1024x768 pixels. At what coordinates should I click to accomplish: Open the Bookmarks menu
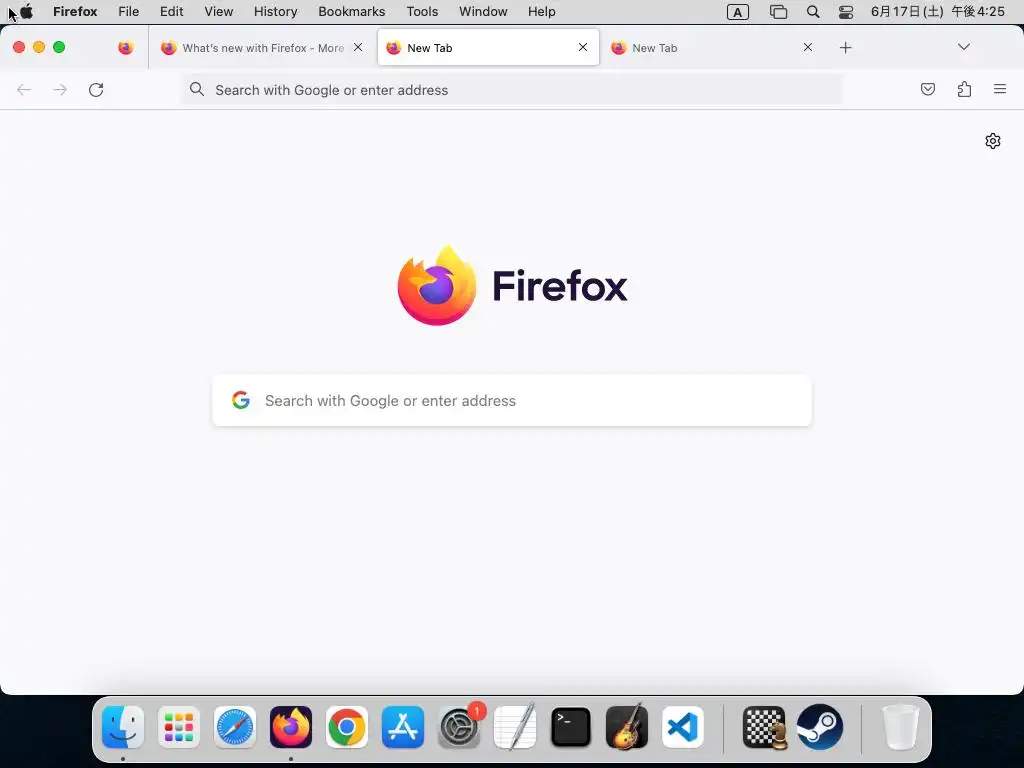click(351, 12)
